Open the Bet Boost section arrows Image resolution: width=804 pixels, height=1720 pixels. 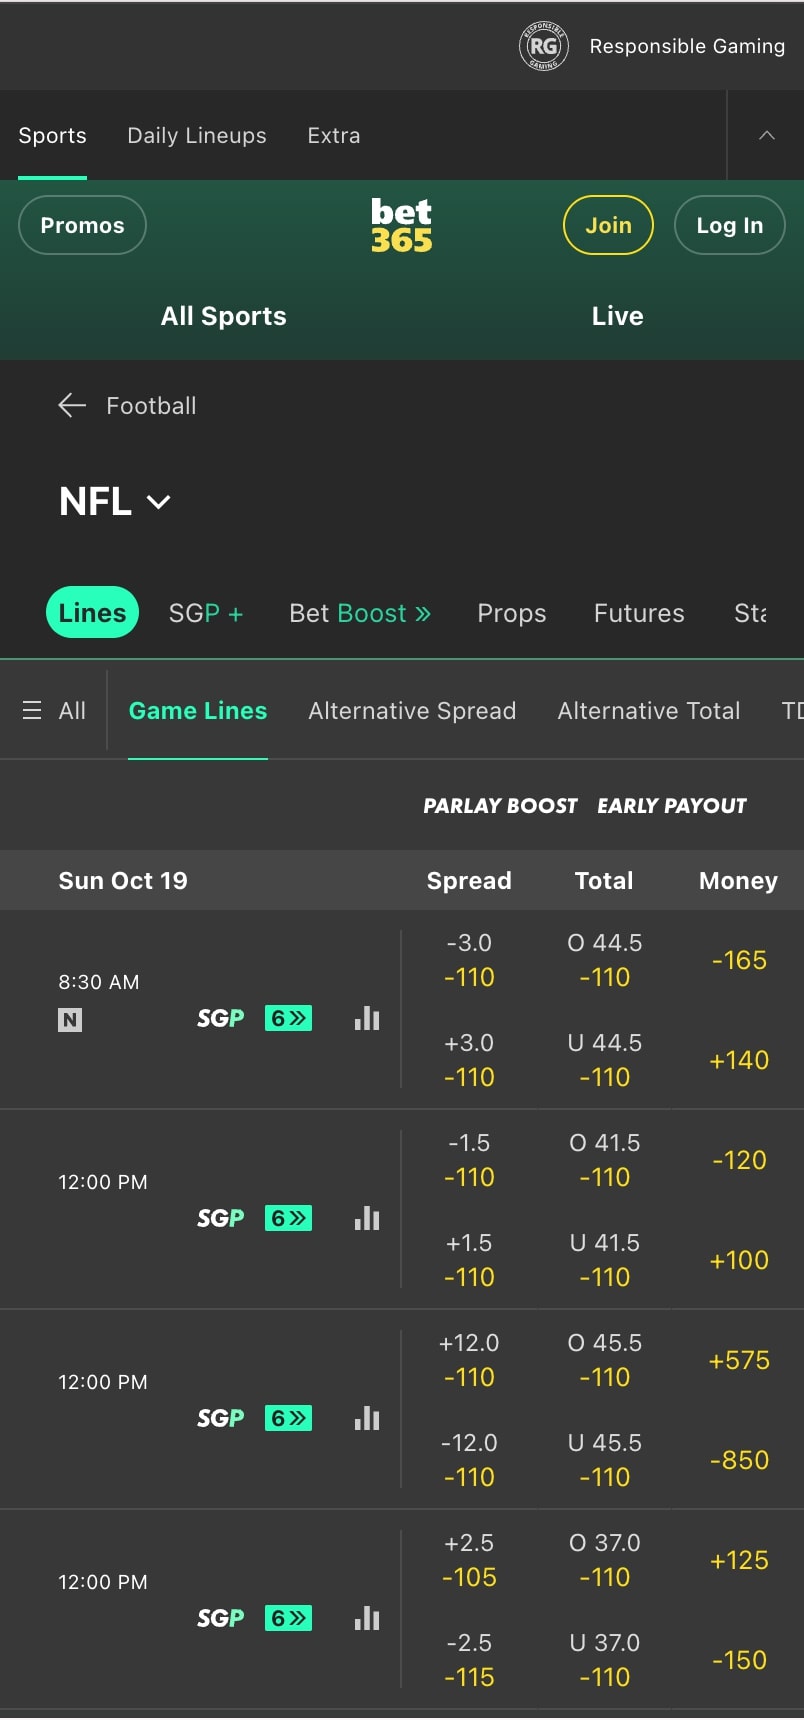423,613
